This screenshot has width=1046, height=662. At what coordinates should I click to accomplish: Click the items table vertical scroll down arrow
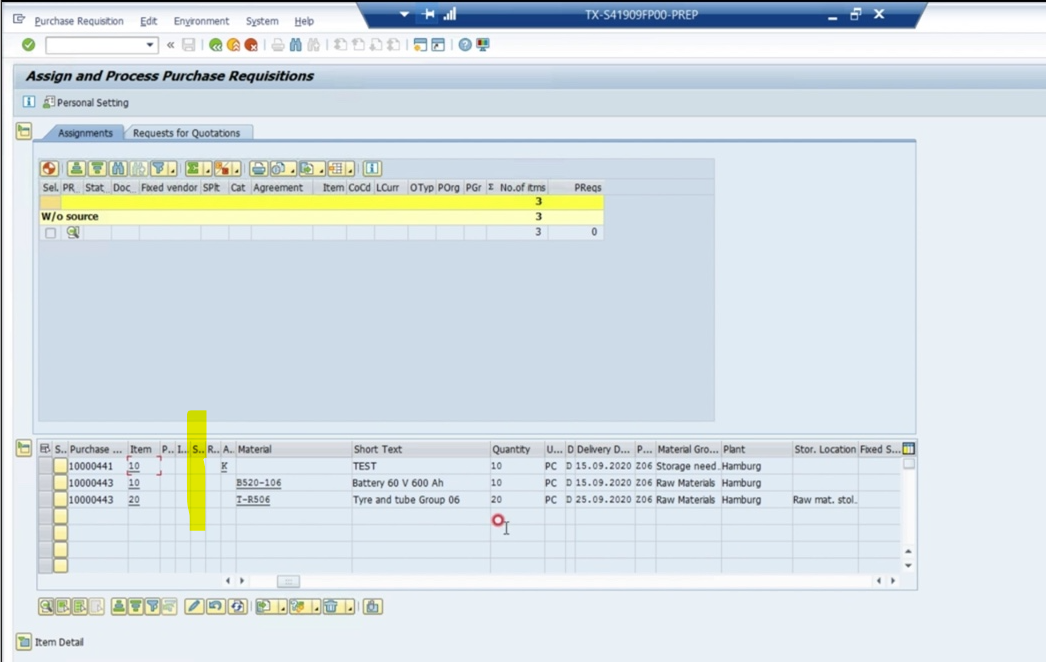click(908, 566)
